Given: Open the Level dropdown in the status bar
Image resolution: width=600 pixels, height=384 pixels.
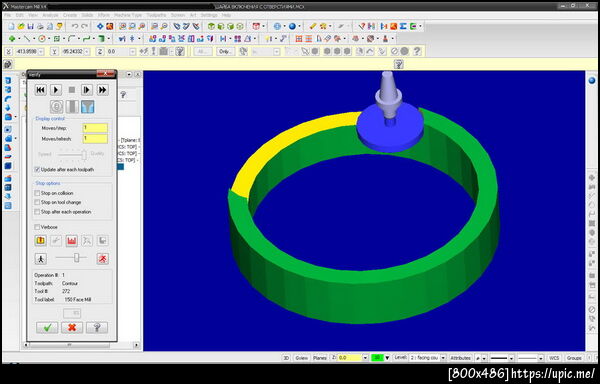Looking at the screenshot, I should [443, 358].
